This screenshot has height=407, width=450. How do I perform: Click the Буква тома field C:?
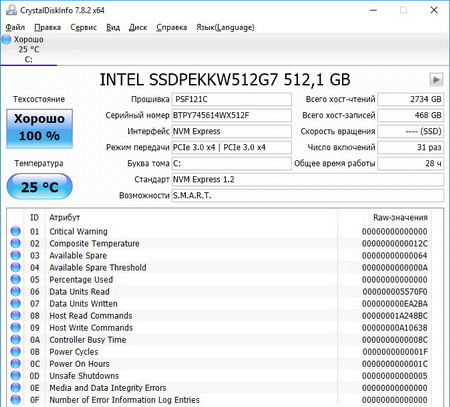(x=232, y=163)
